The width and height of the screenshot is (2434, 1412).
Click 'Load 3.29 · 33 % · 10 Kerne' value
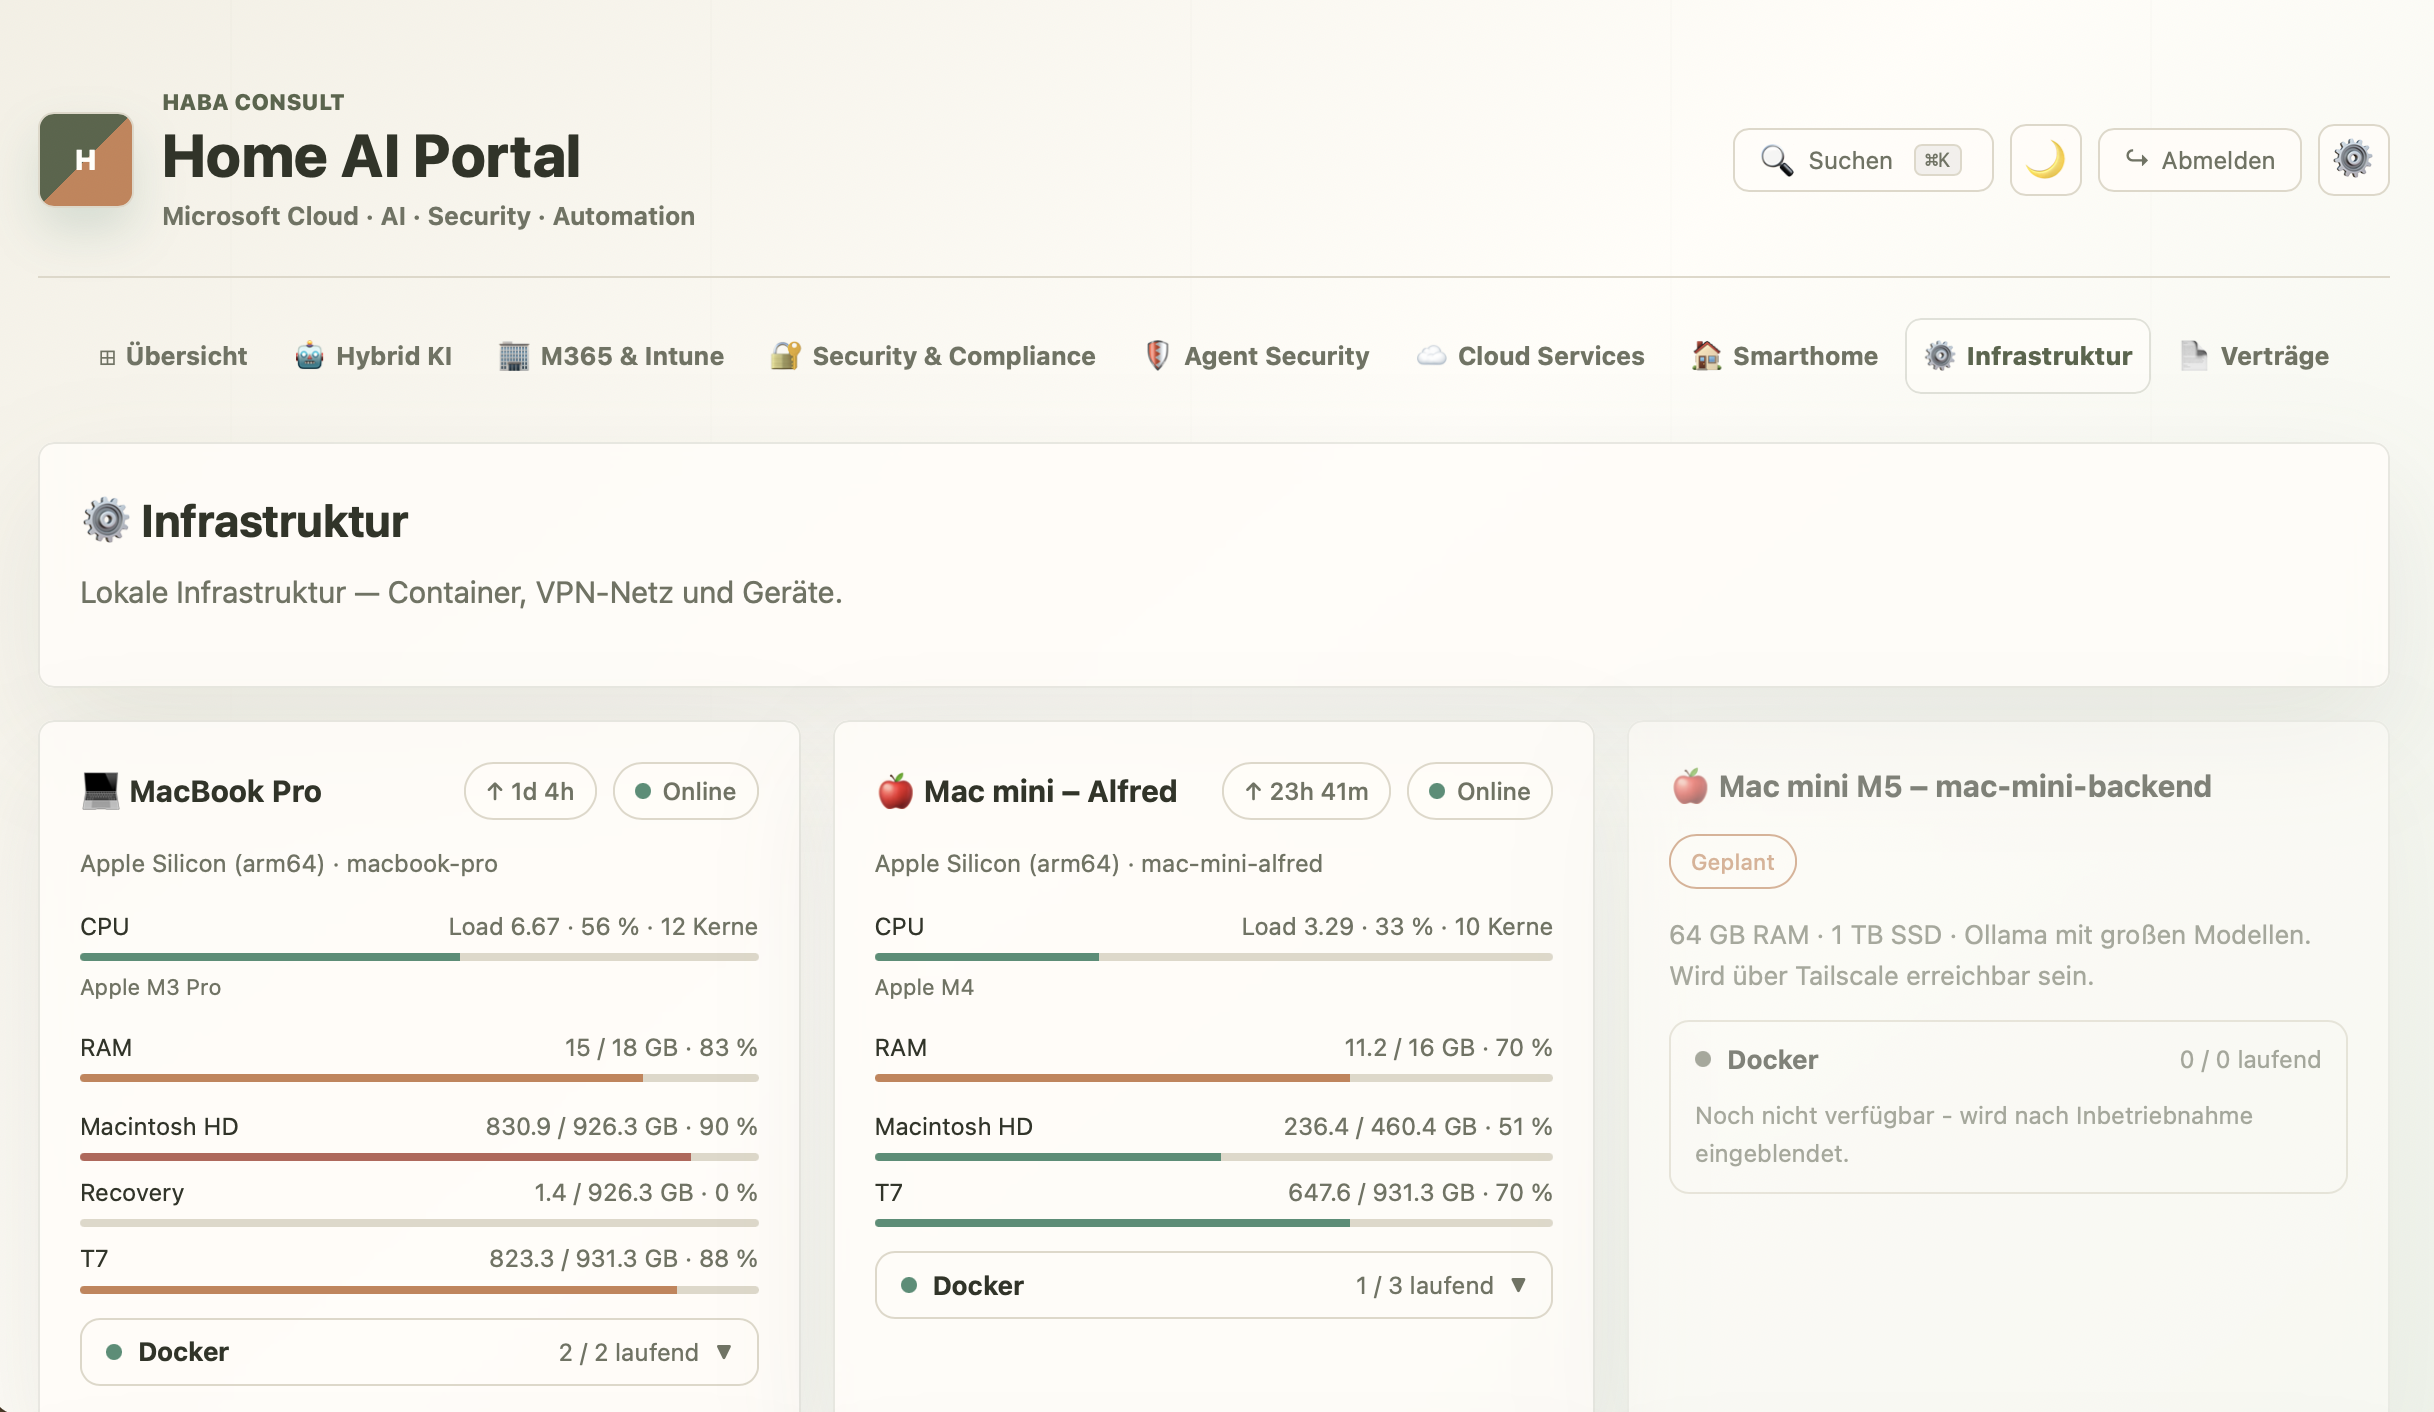pyautogui.click(x=1397, y=927)
